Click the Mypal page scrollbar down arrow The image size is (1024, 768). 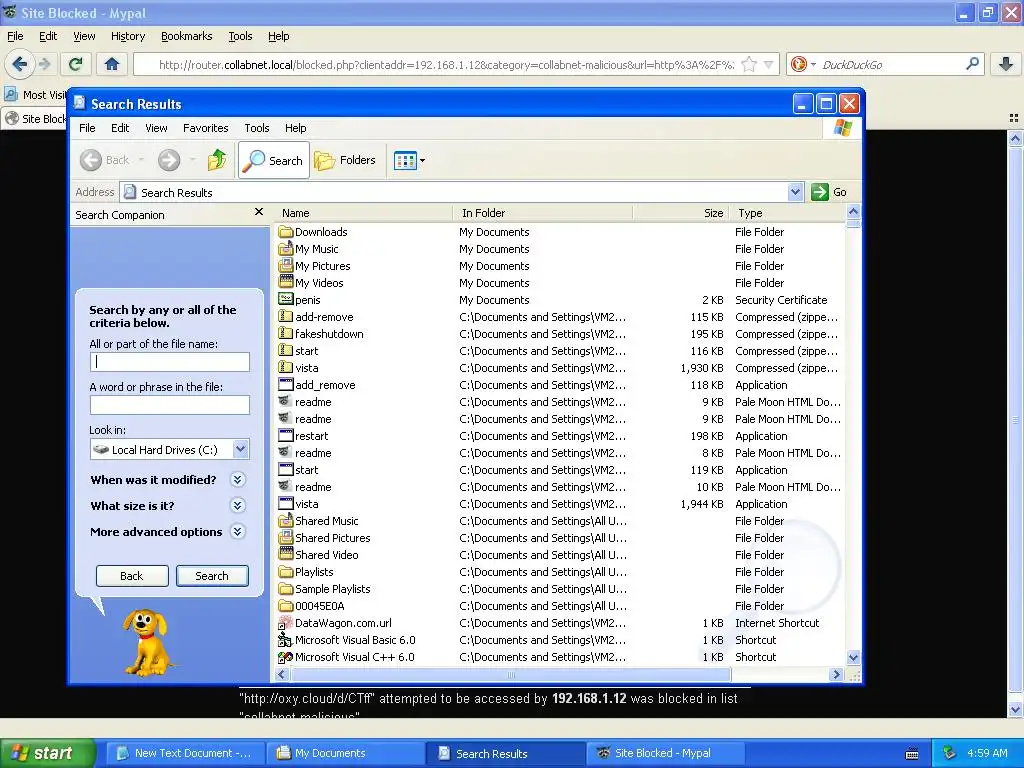(1015, 709)
